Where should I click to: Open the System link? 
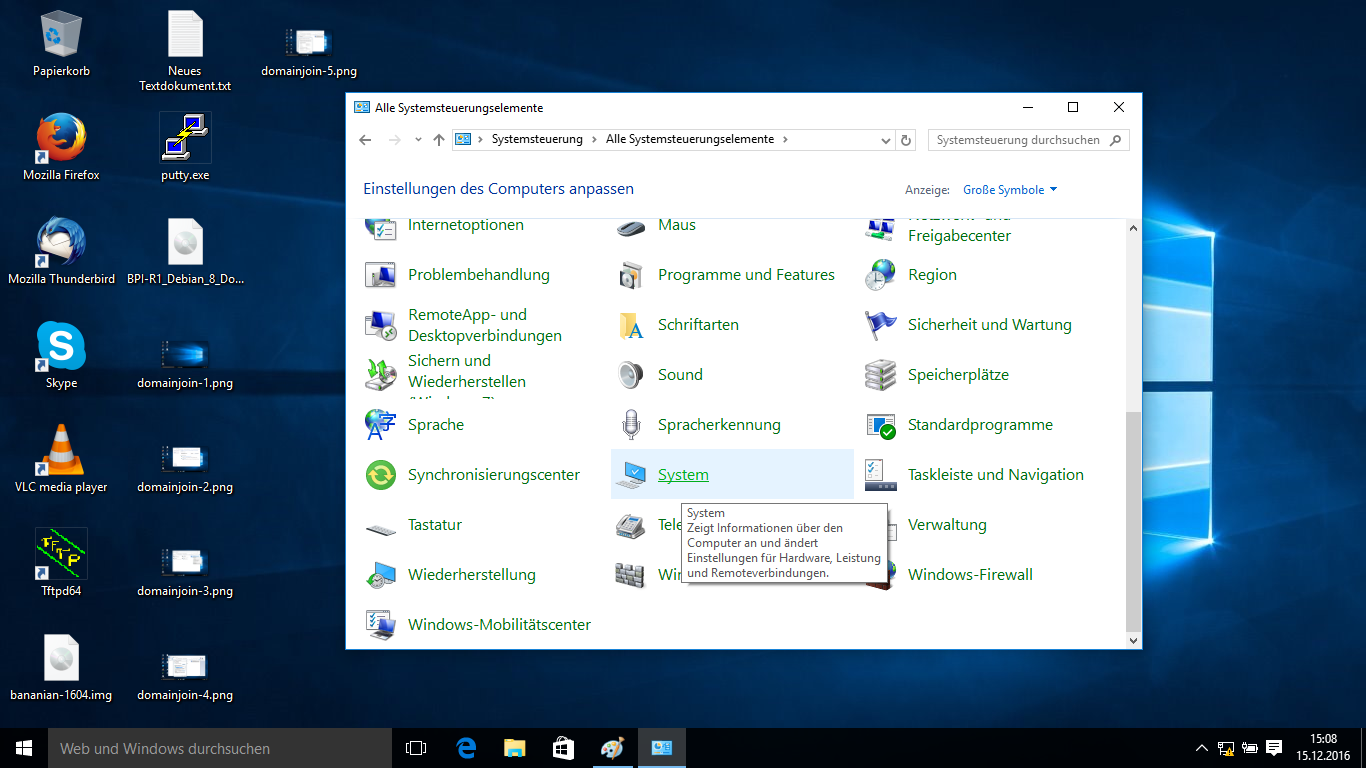click(x=683, y=475)
